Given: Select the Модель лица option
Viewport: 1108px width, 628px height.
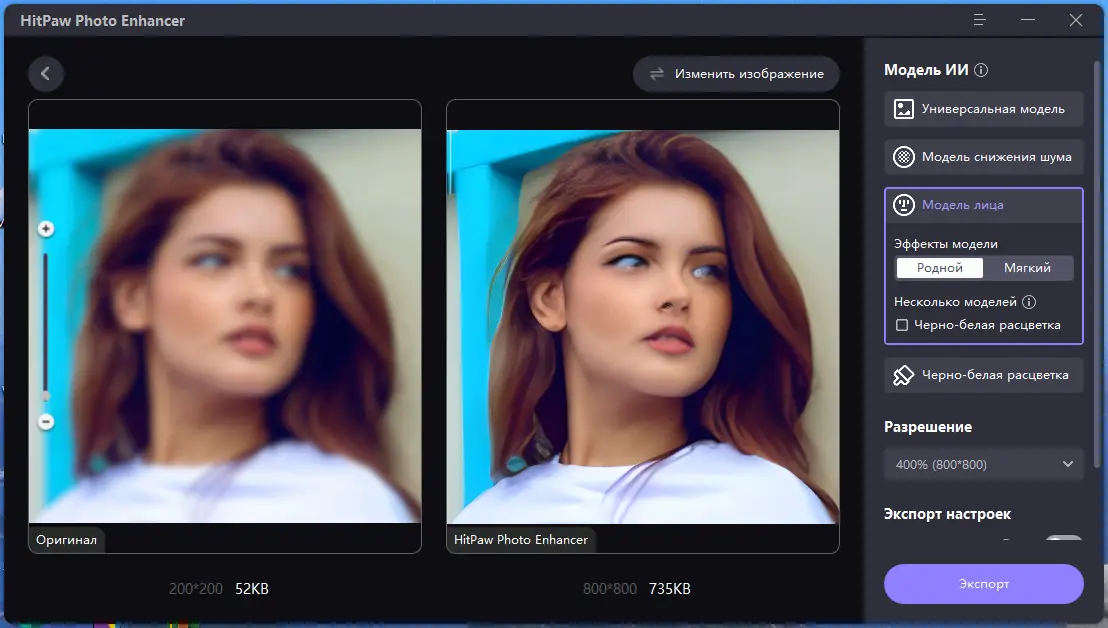Looking at the screenshot, I should click(x=984, y=205).
